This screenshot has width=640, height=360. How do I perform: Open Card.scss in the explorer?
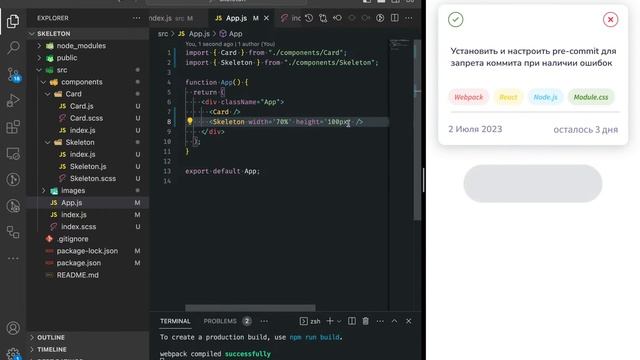click(x=86, y=118)
